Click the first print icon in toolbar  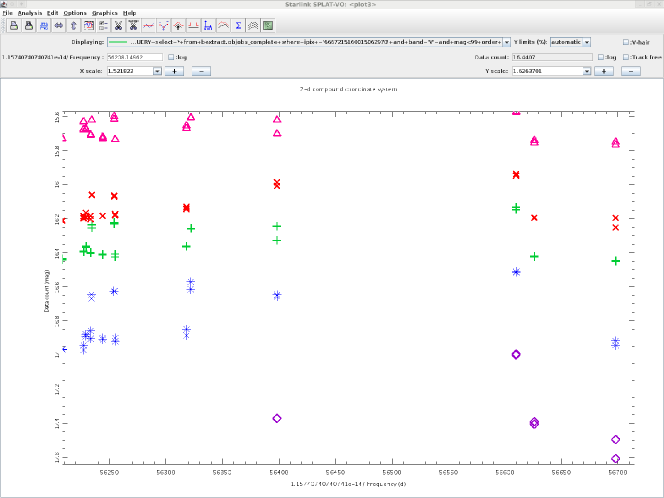click(14, 25)
